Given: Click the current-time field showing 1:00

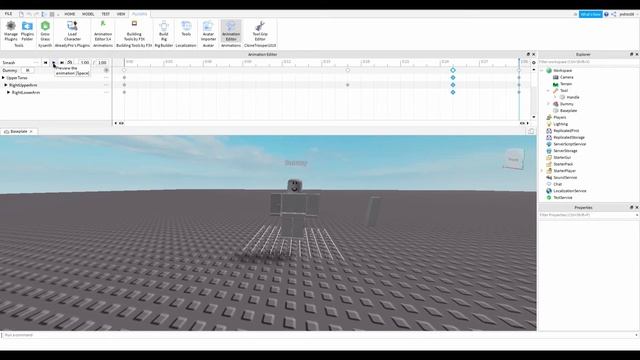Looking at the screenshot, I should tap(84, 62).
